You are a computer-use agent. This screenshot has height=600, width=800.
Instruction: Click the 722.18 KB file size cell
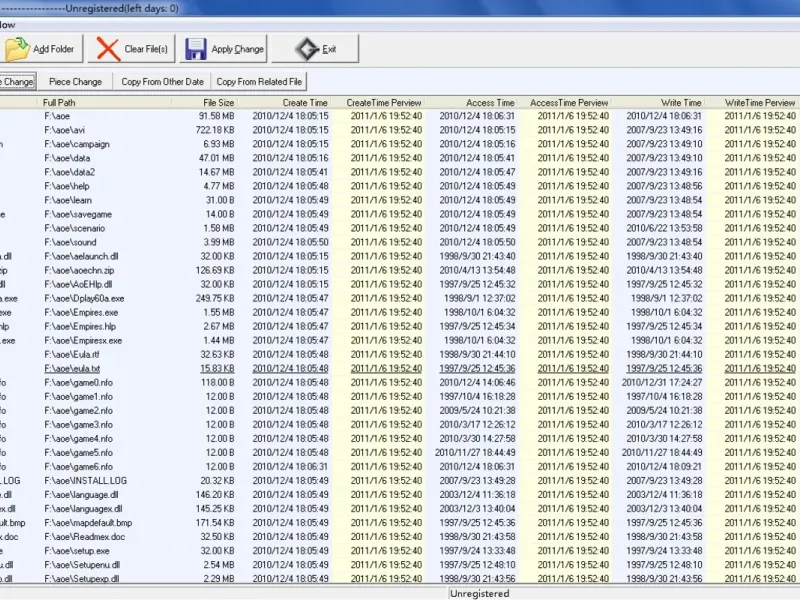[x=215, y=130]
